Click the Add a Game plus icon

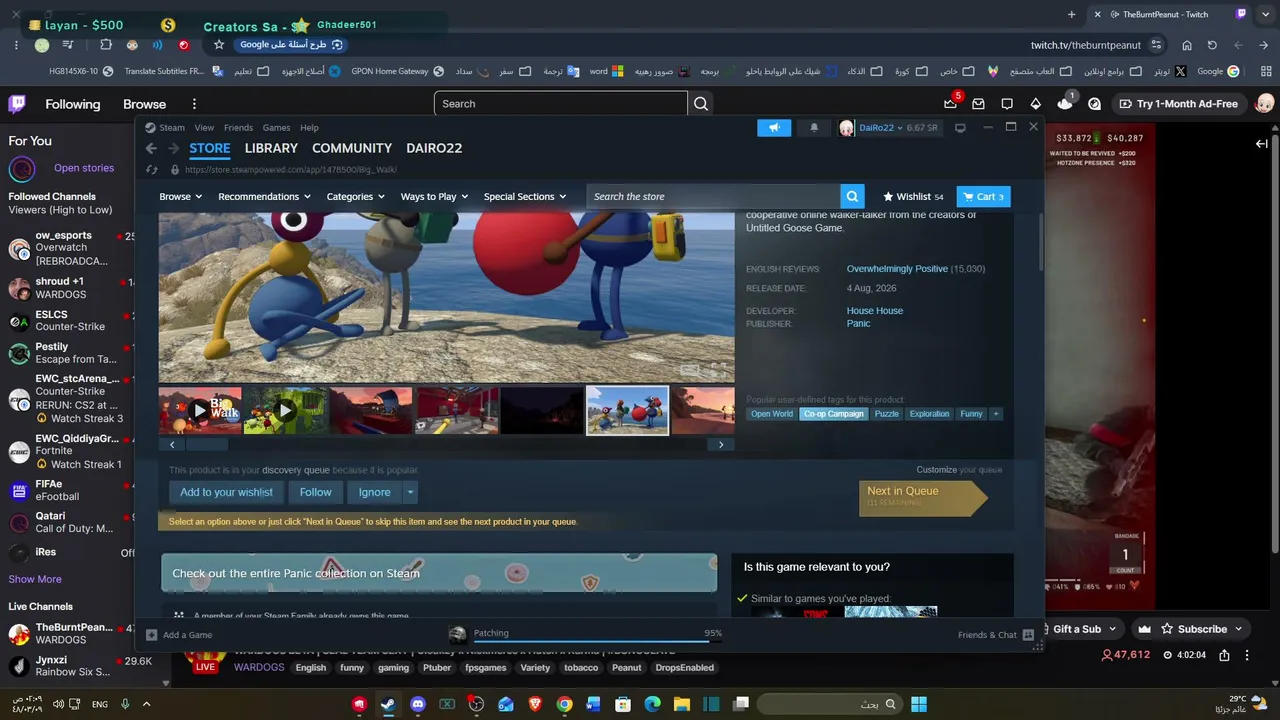coord(151,635)
